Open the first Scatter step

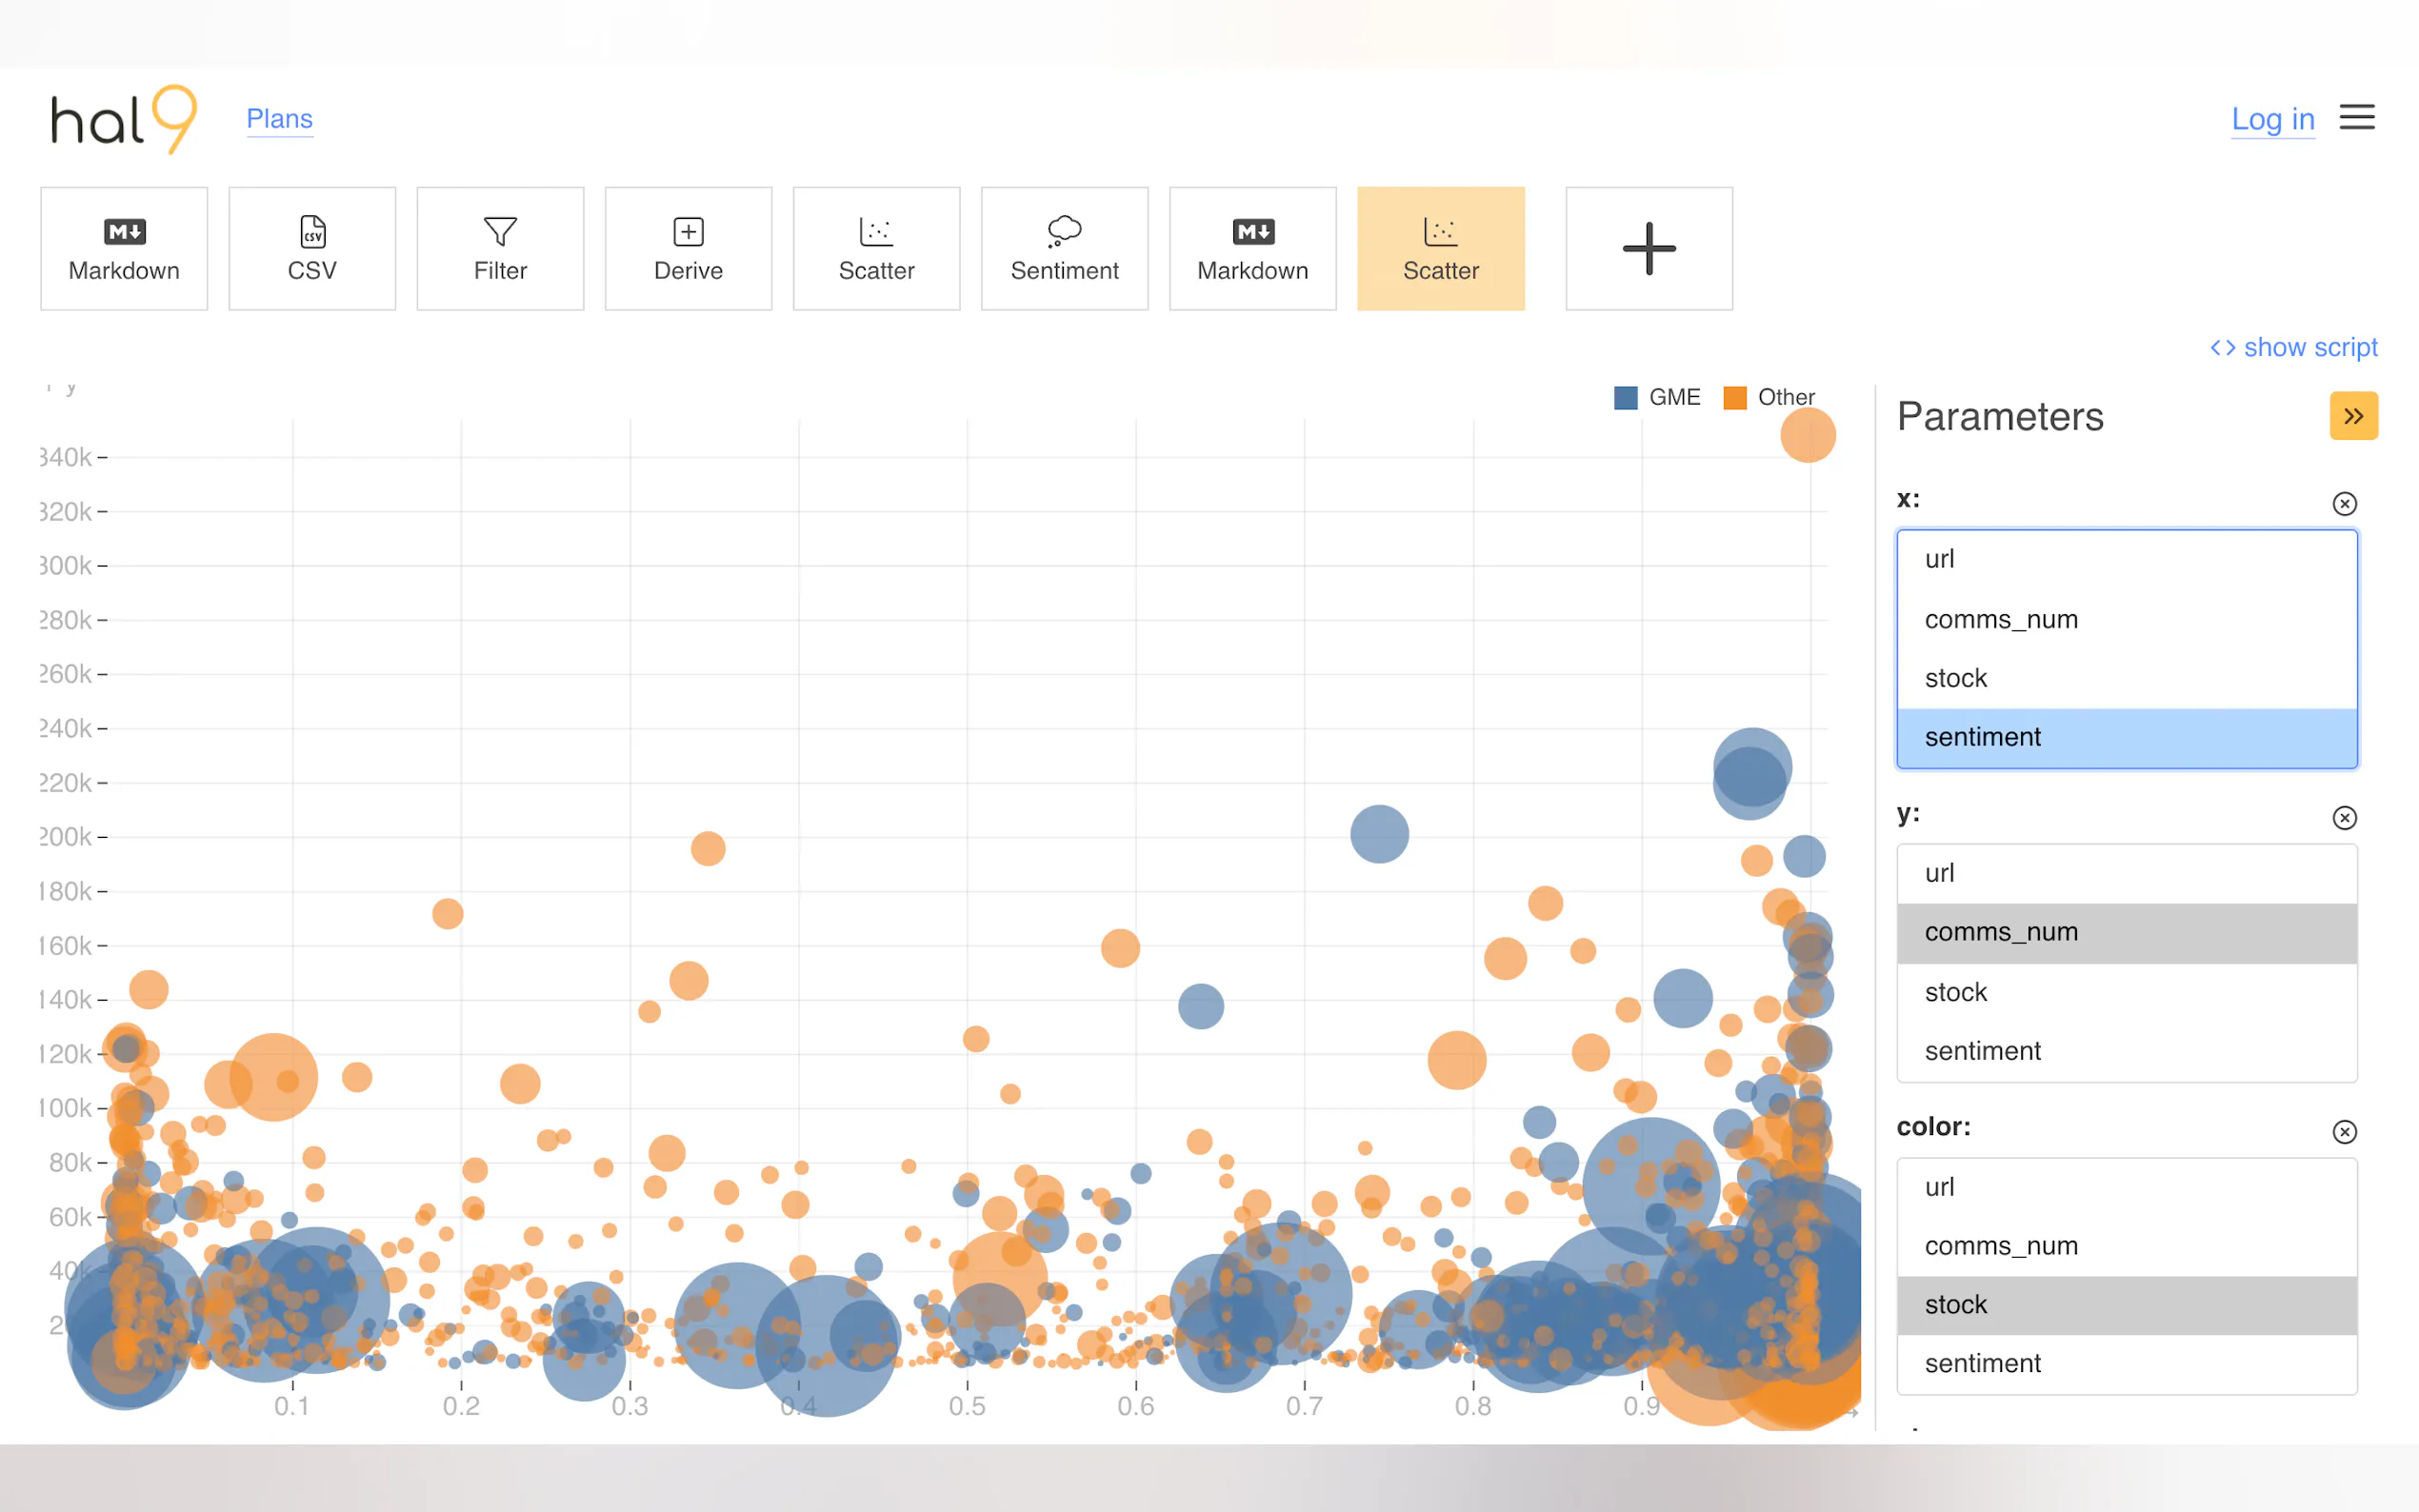876,248
